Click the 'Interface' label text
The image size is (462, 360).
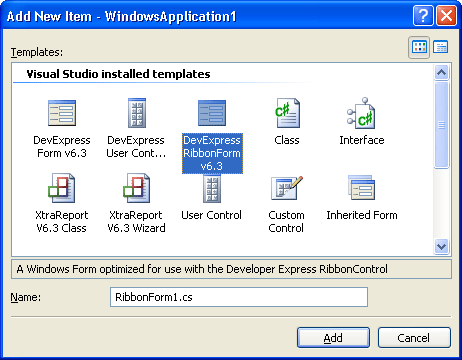point(362,140)
